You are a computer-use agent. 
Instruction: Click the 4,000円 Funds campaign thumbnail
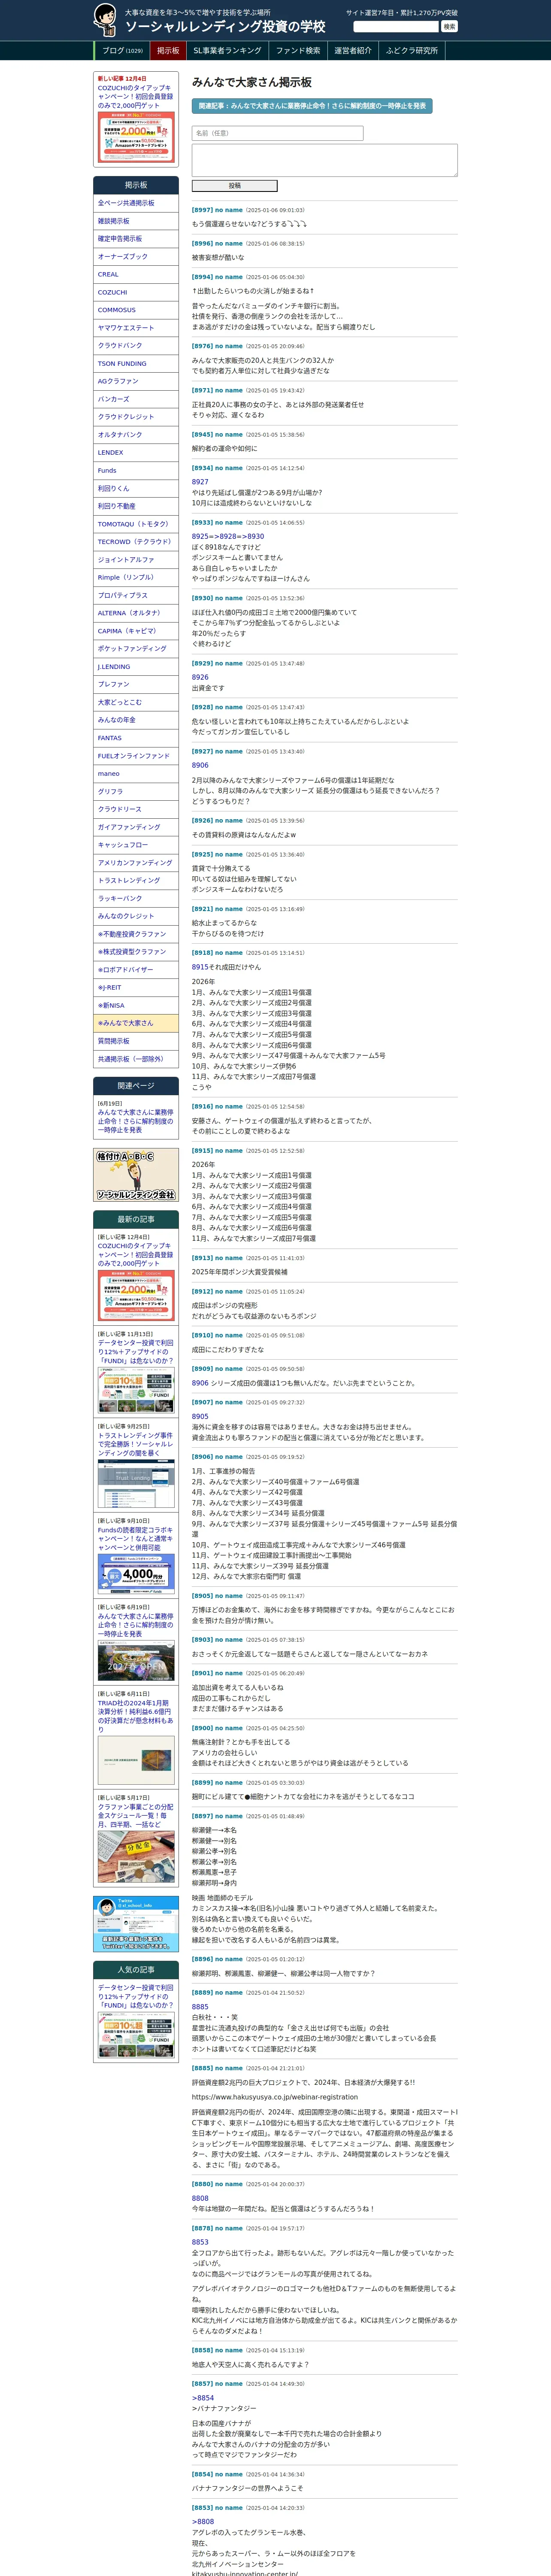(x=136, y=1575)
